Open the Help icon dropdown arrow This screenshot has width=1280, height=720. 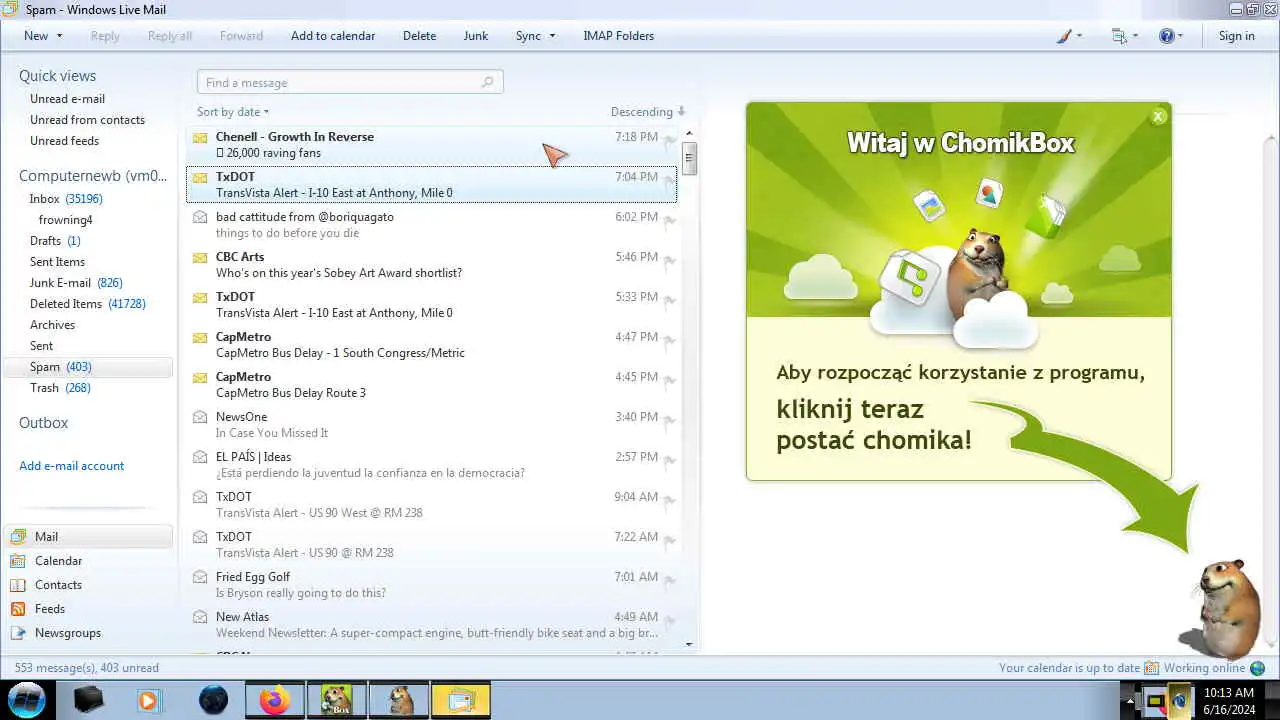pos(1180,36)
